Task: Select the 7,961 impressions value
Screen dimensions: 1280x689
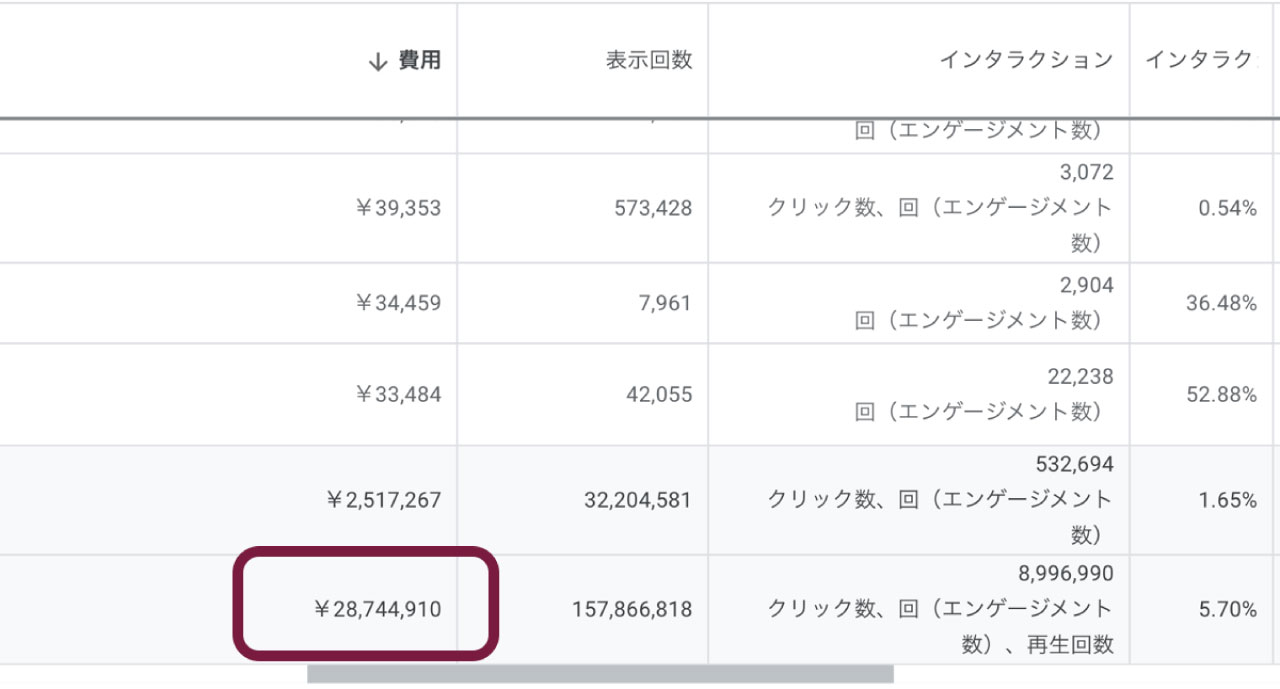Action: (x=665, y=303)
